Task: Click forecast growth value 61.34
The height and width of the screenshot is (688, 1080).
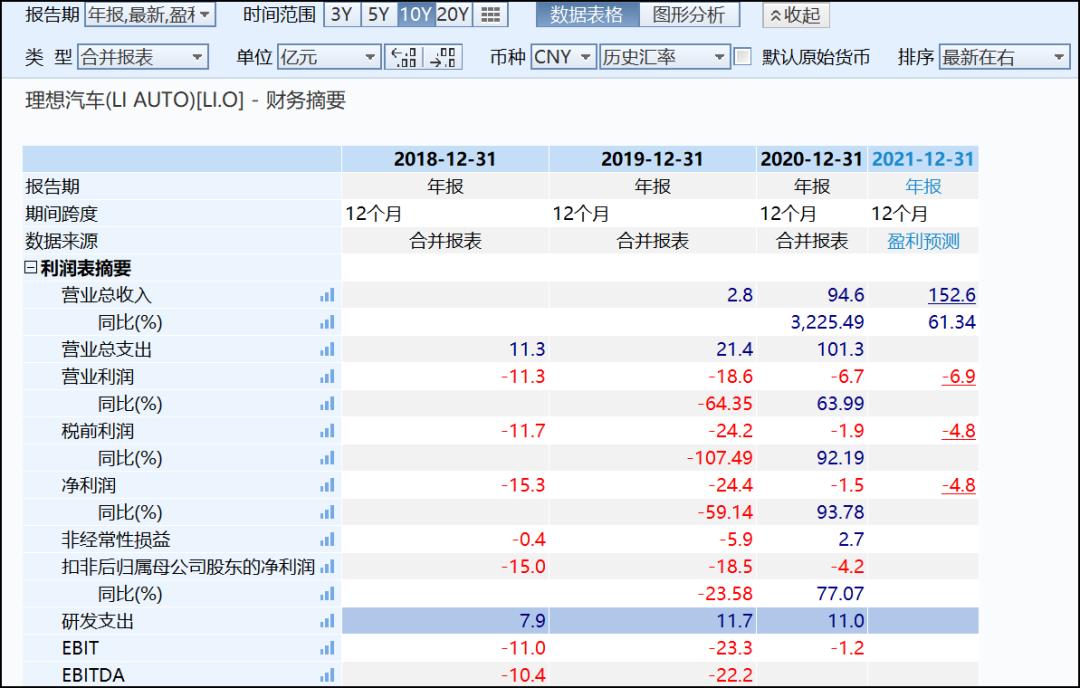Action: tap(952, 322)
